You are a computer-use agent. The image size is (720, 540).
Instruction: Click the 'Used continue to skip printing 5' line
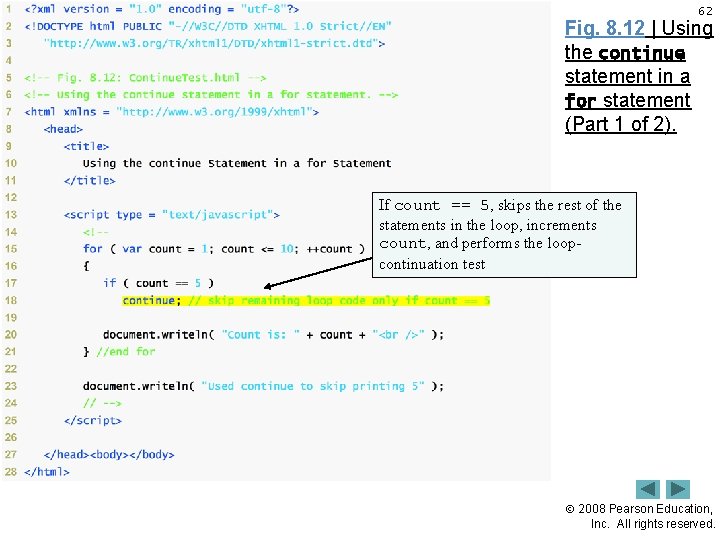tap(263, 386)
